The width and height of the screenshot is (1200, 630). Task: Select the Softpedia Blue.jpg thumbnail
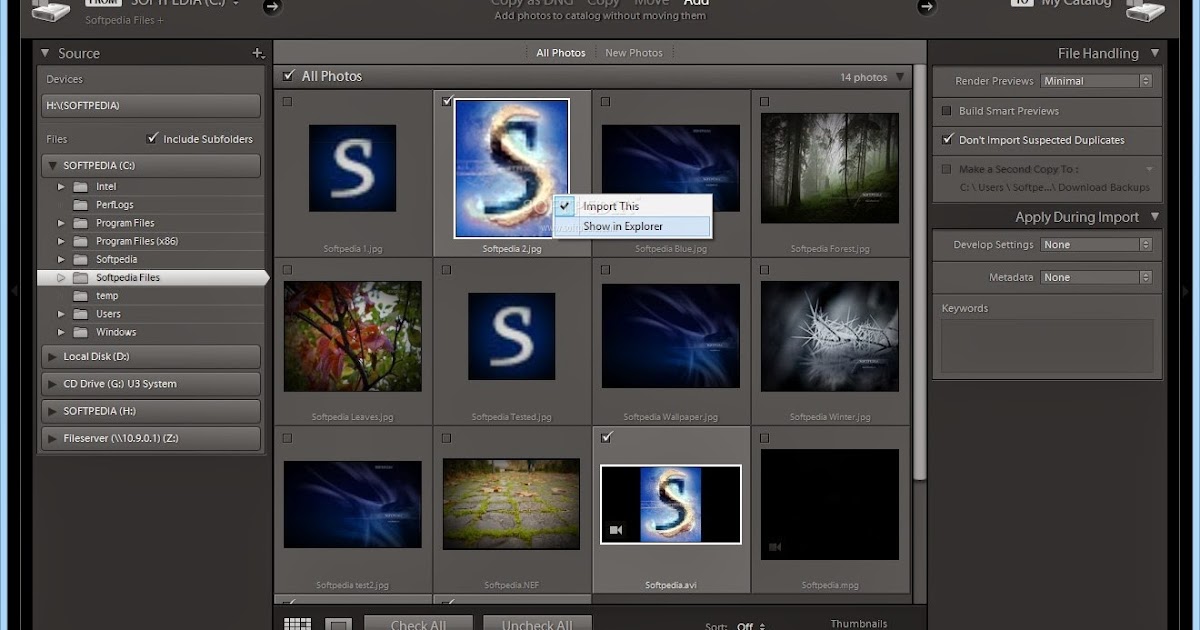[x=671, y=168]
